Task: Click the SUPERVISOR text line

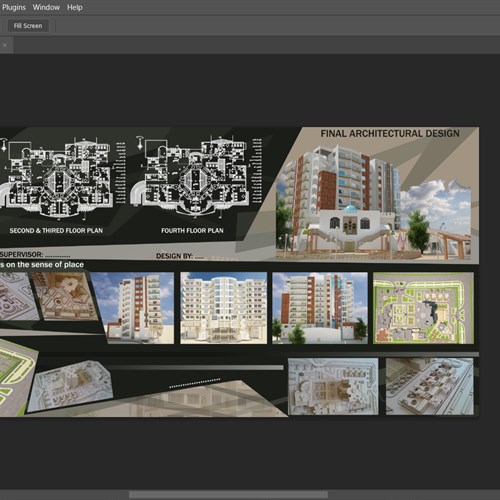Action: pos(35,255)
